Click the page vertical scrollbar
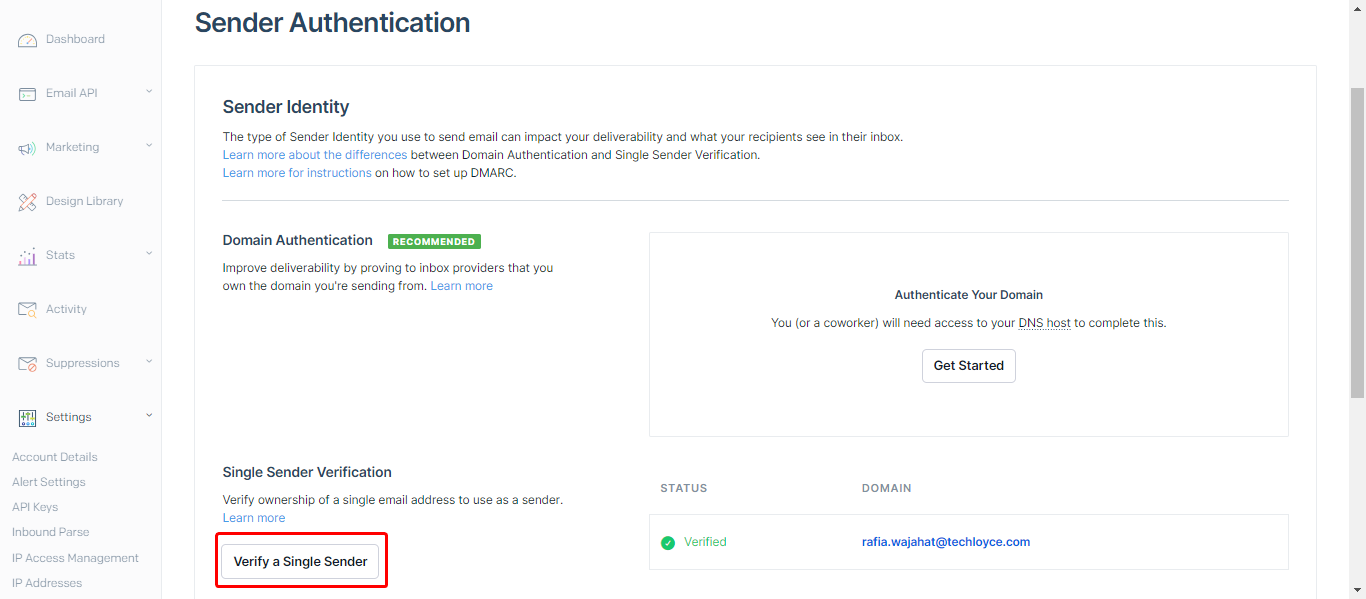Image resolution: width=1366 pixels, height=599 pixels. point(1357,241)
